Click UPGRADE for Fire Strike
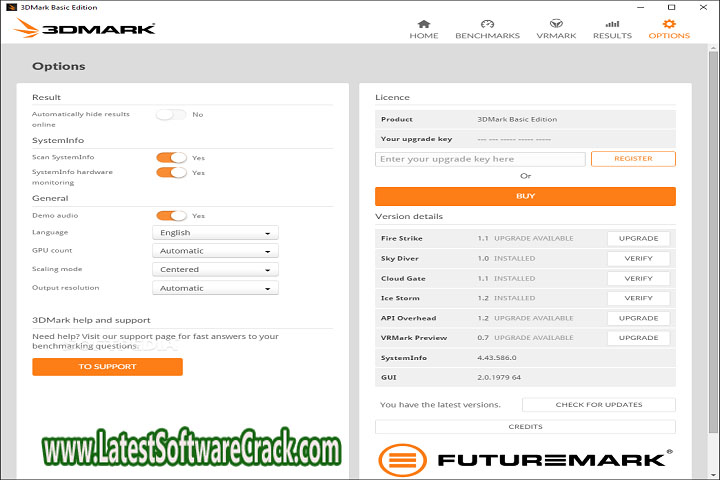Screen dimensions: 720x480 point(638,238)
